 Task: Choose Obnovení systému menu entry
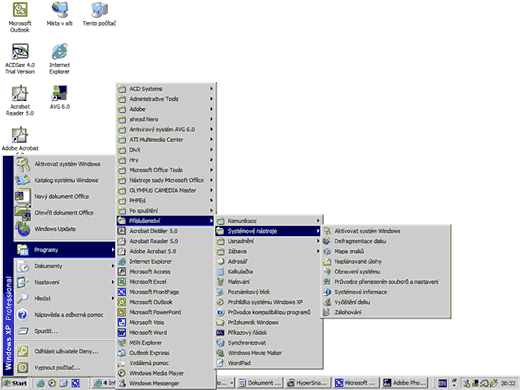coord(386,271)
